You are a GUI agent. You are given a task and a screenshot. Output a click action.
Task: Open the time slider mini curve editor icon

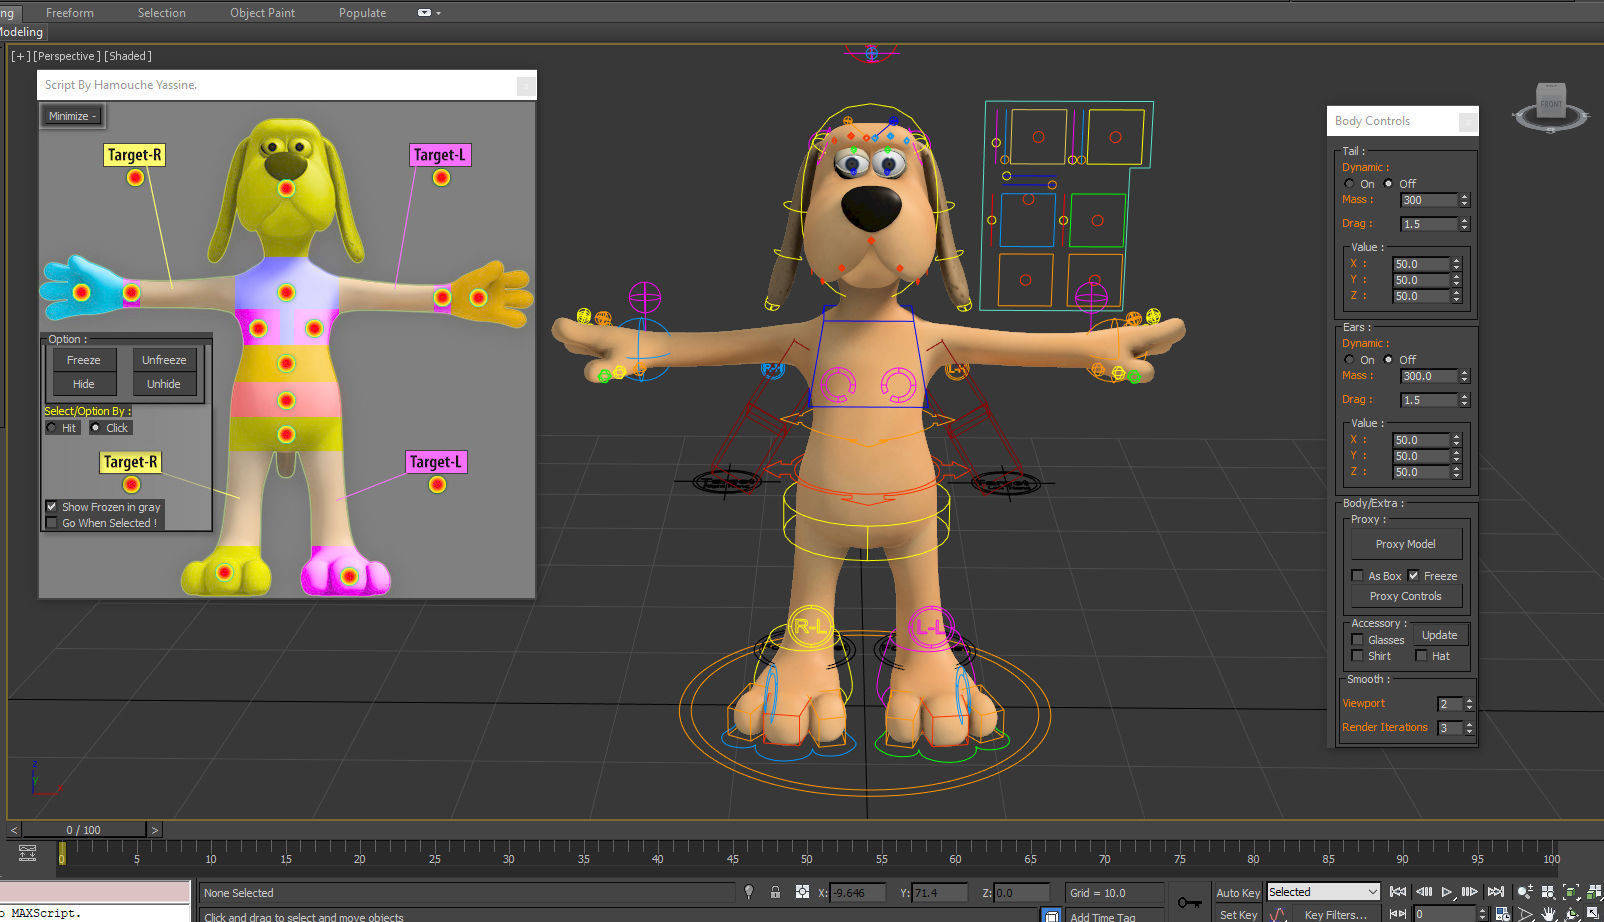pyautogui.click(x=27, y=853)
